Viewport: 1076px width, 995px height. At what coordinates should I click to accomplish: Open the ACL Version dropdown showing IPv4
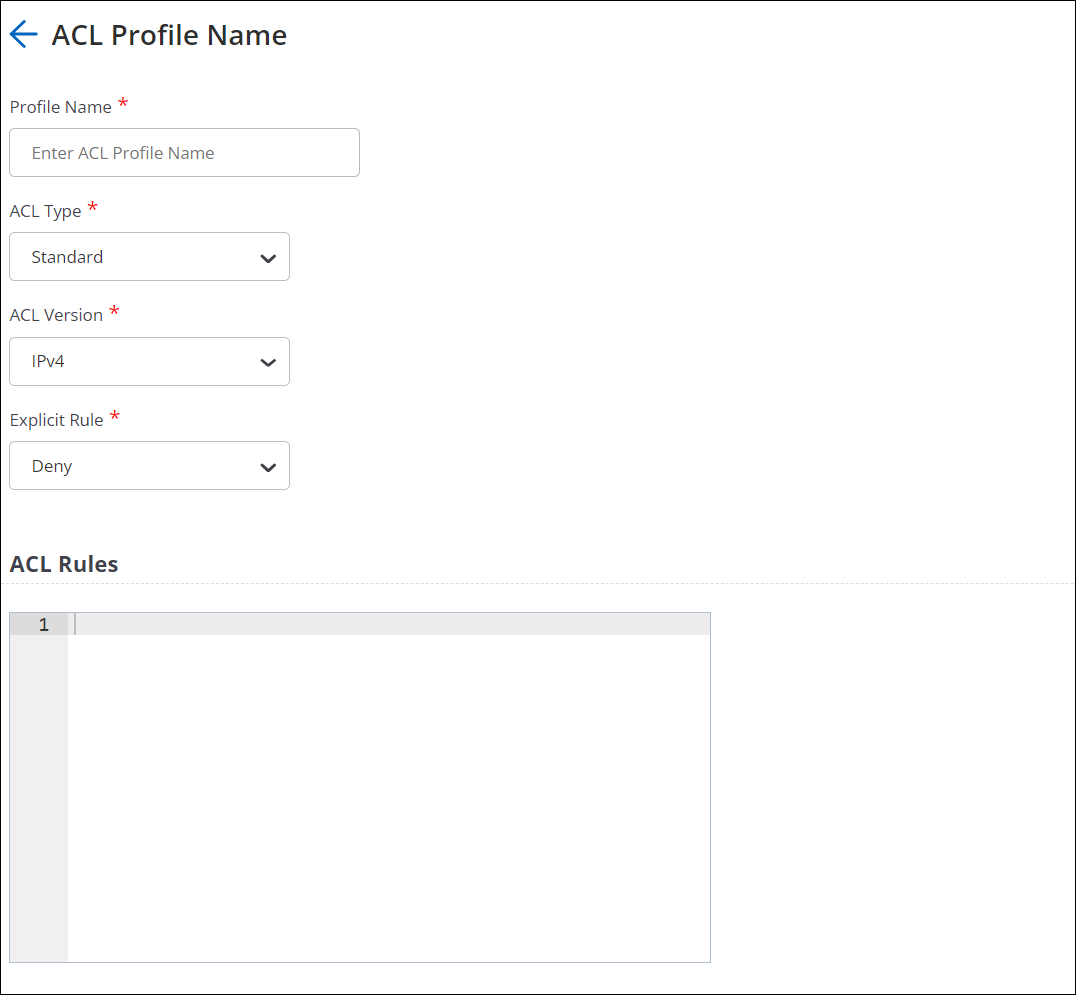(x=149, y=361)
